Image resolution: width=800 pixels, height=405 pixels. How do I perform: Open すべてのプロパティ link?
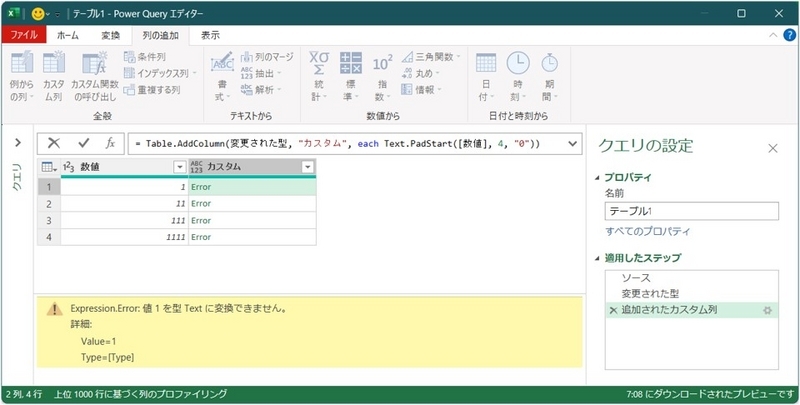[x=647, y=231]
